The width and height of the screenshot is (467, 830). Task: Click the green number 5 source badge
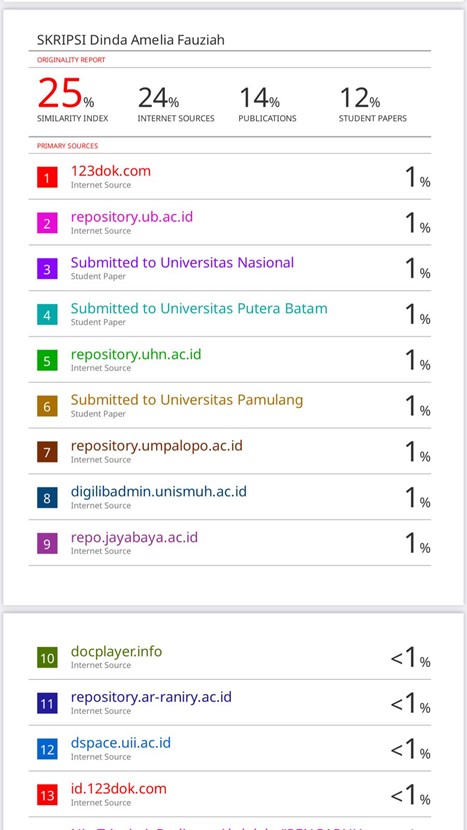pos(47,360)
